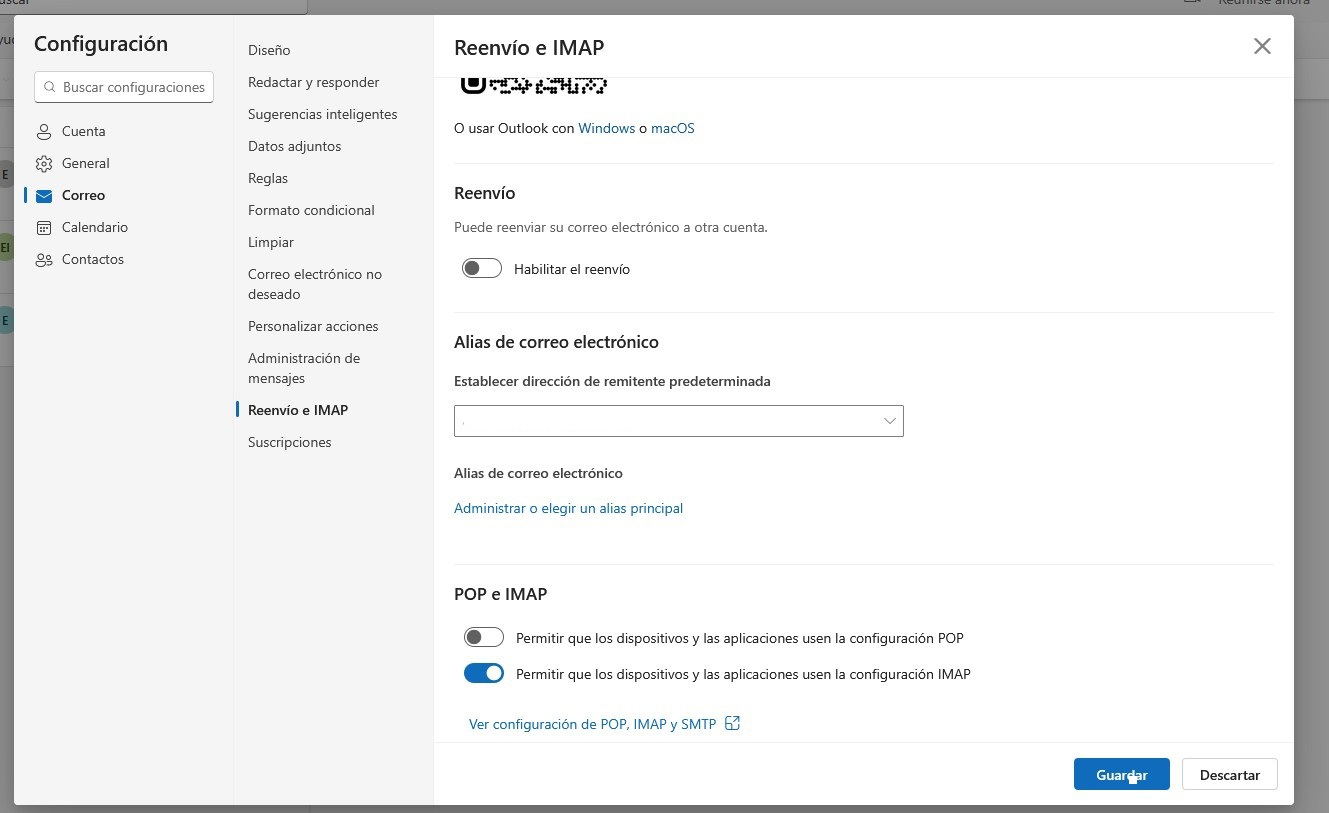Open the Reglas section

(268, 178)
